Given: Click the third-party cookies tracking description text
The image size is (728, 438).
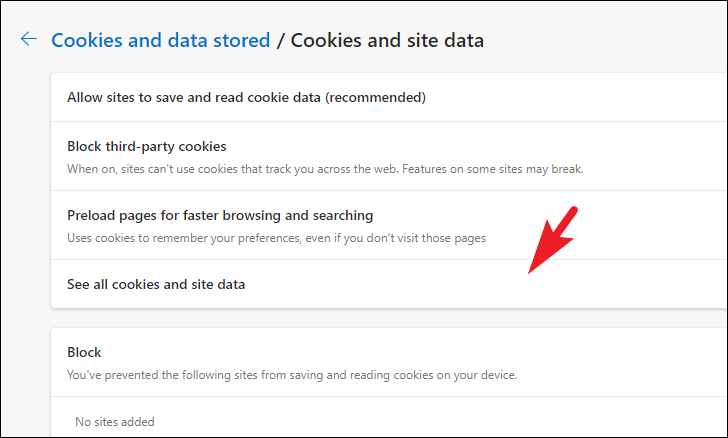Looking at the screenshot, I should tap(325, 169).
